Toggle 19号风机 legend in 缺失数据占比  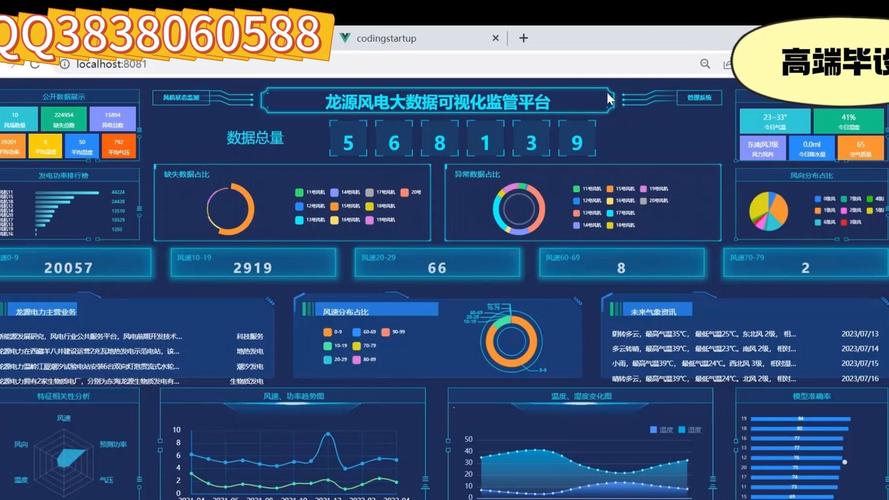(x=380, y=219)
